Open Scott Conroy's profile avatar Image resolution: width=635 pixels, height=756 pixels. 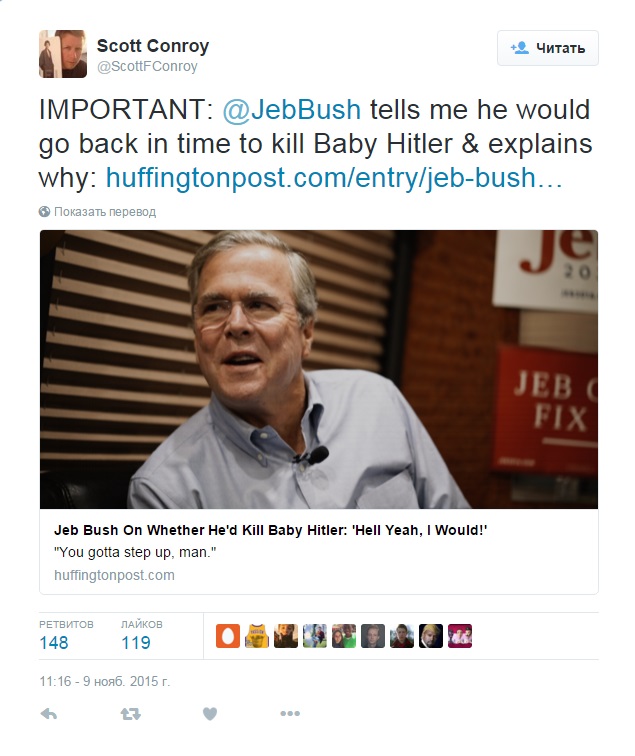click(62, 54)
